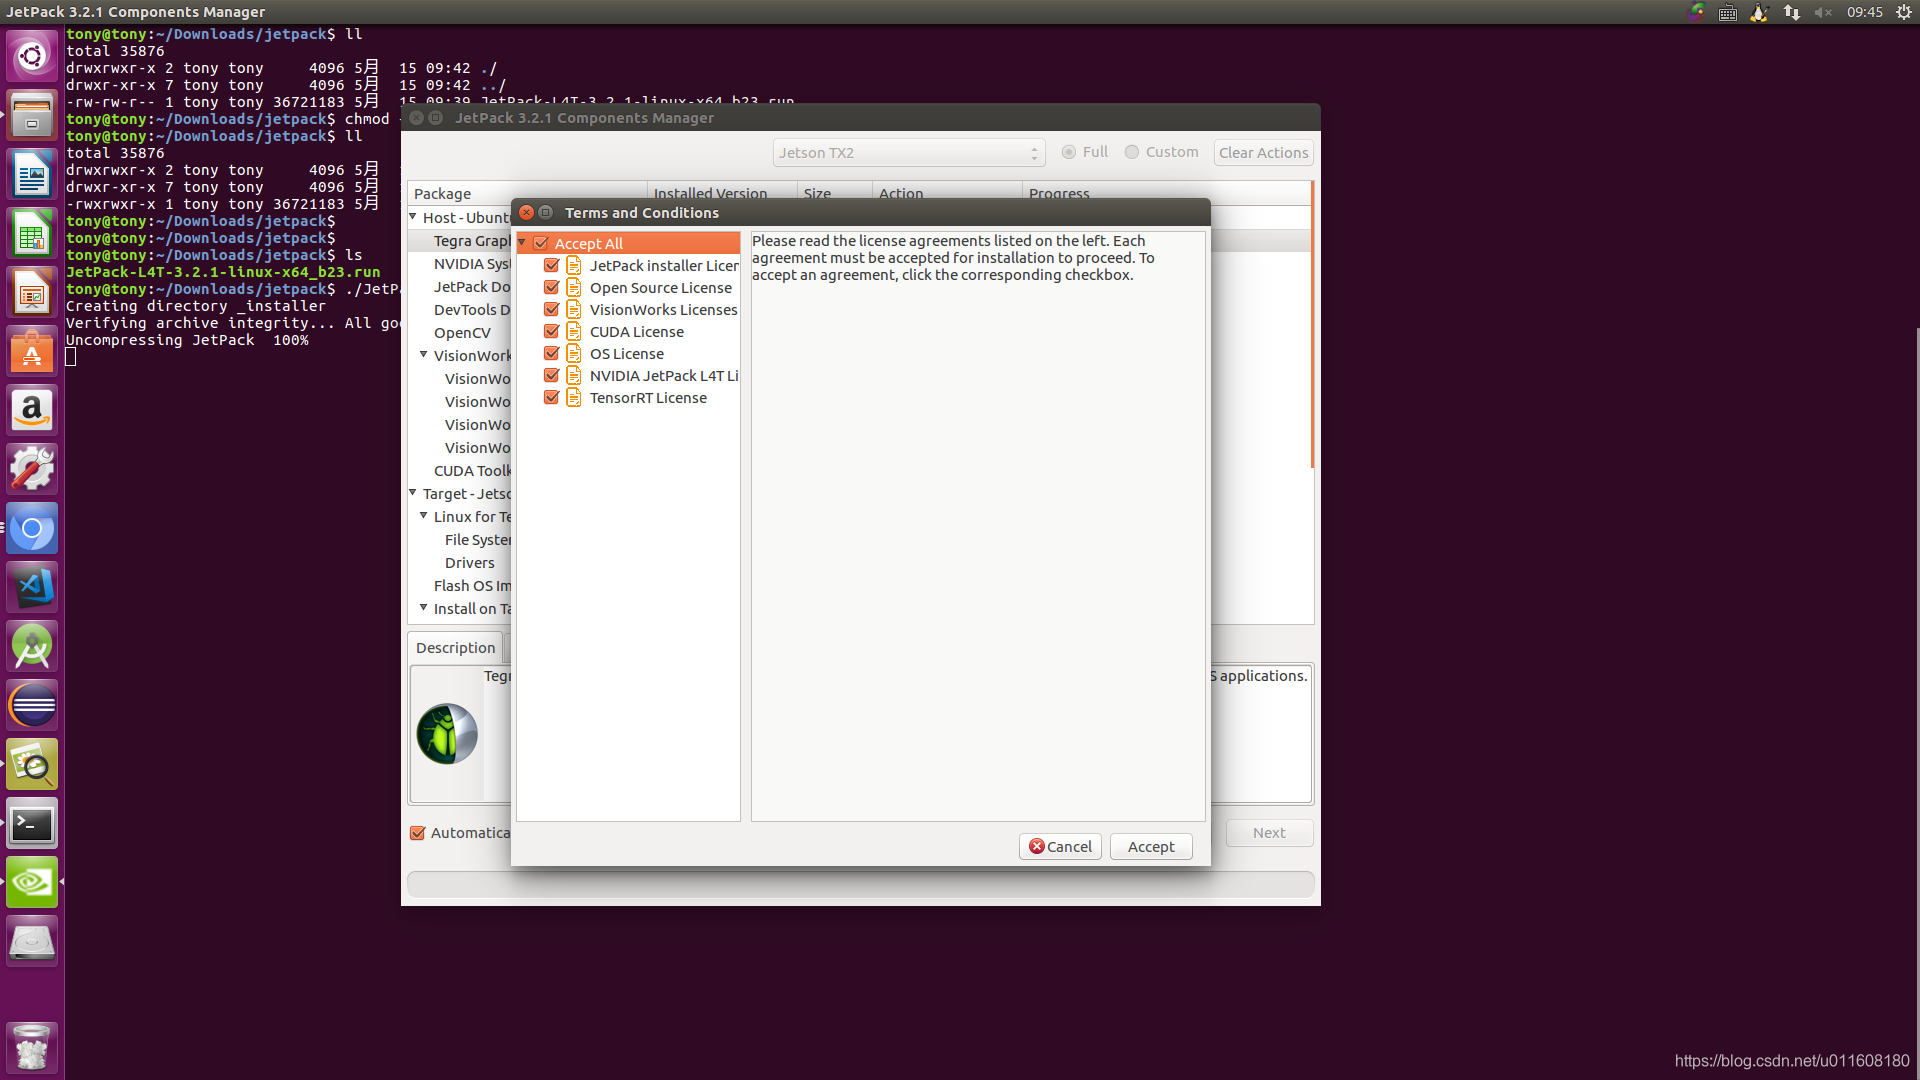Viewport: 1920px width, 1080px height.
Task: Open Amazon launcher icon
Action: (x=32, y=411)
